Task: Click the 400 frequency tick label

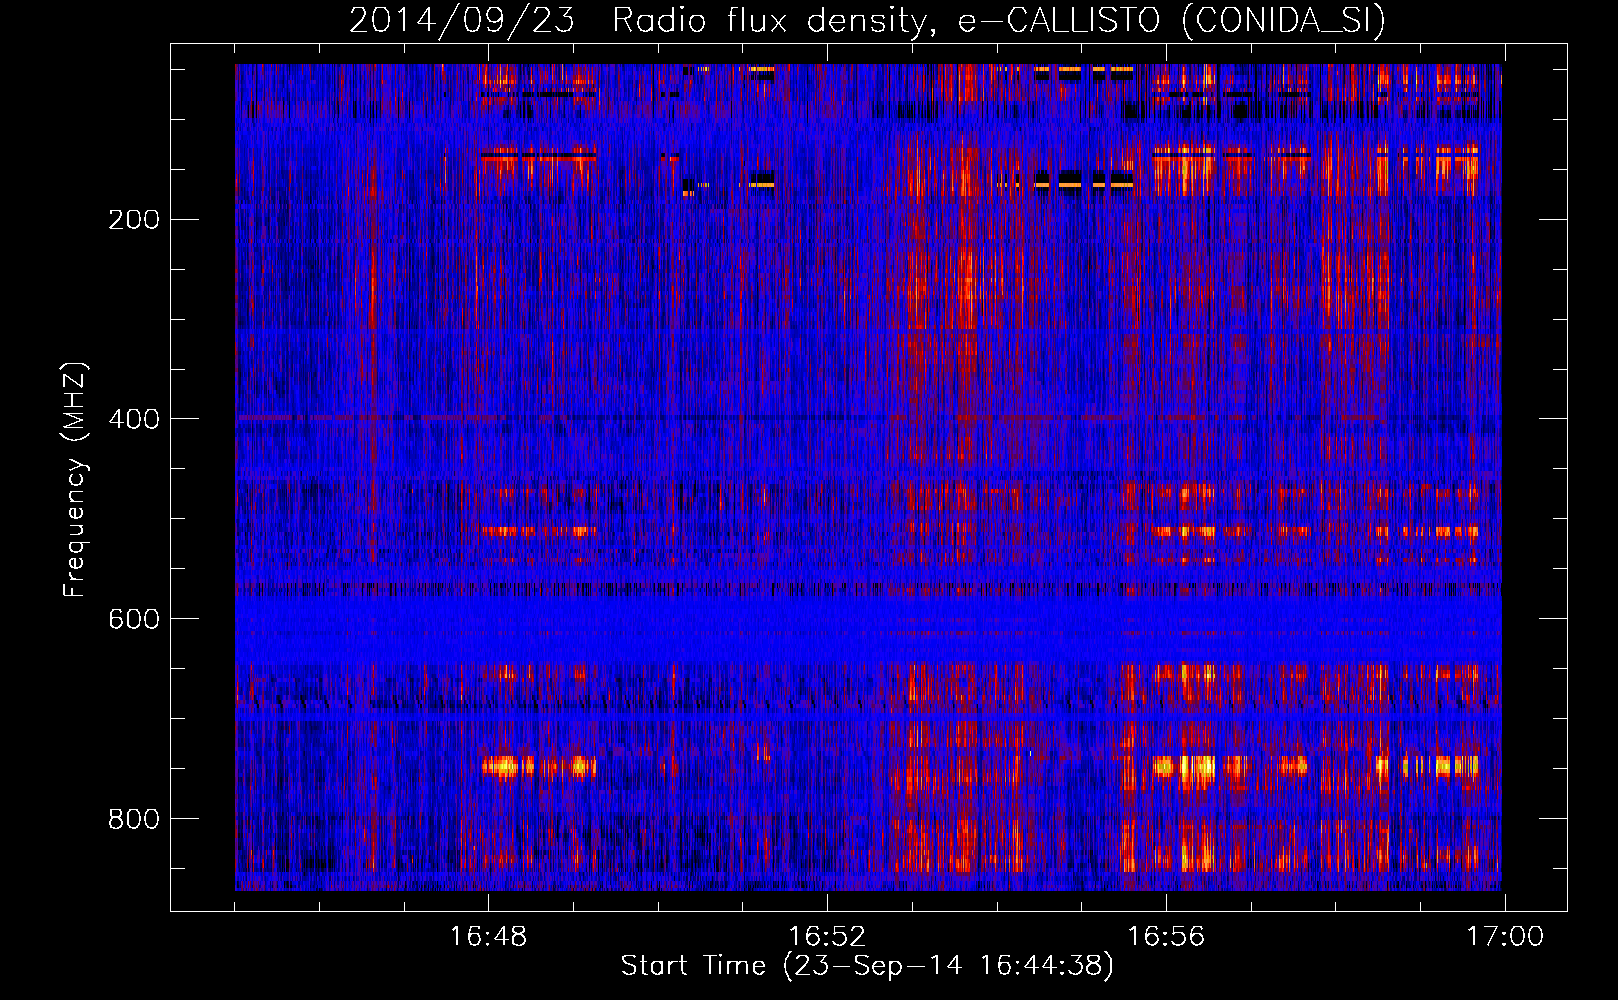Action: pos(134,419)
